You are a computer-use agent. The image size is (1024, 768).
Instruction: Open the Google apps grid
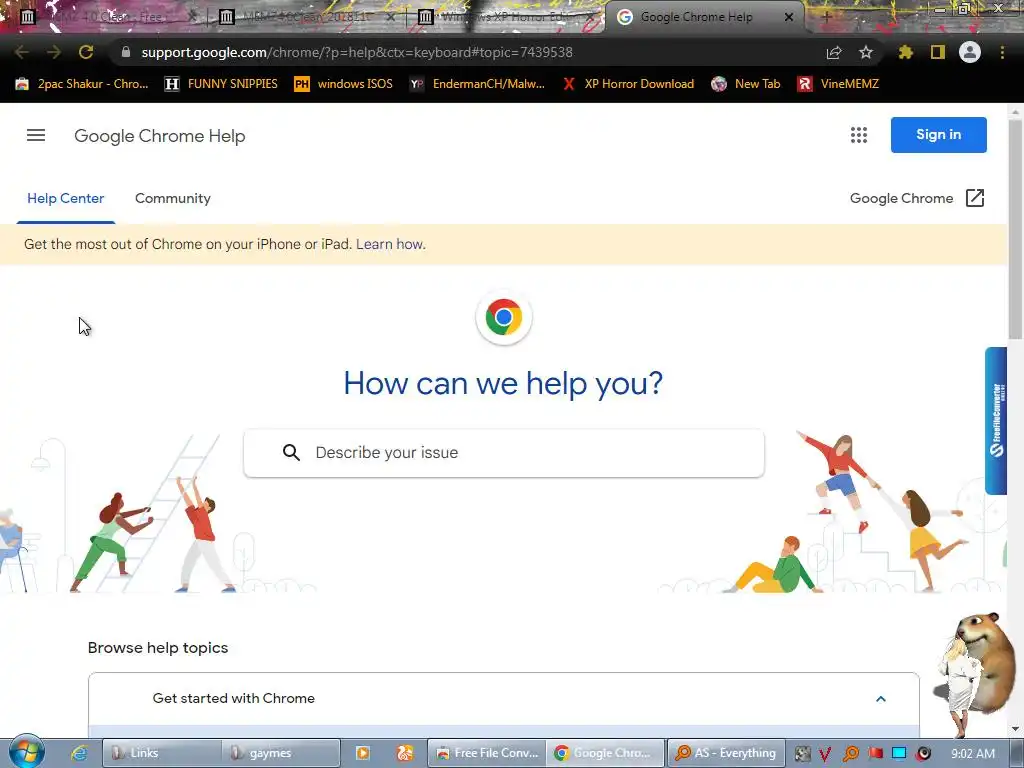coord(859,135)
